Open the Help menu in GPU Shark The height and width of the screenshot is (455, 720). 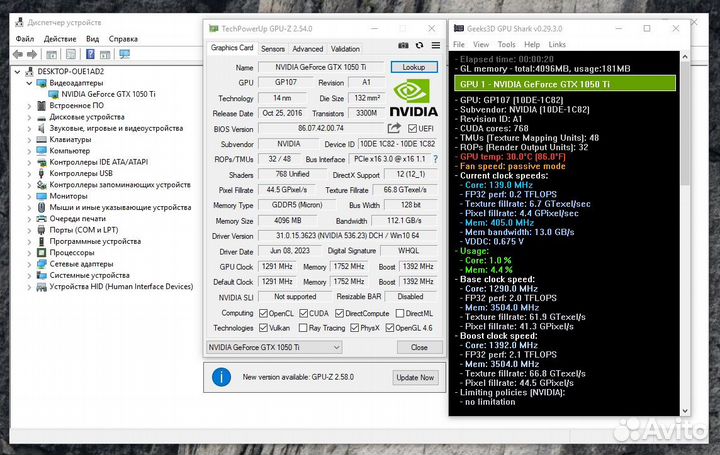pos(532,45)
